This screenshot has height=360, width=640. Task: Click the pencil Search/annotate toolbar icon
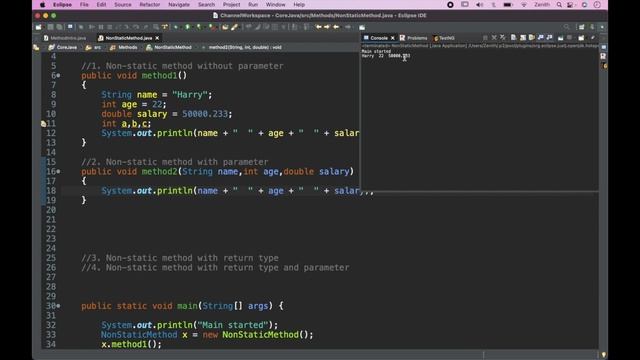tap(234, 27)
